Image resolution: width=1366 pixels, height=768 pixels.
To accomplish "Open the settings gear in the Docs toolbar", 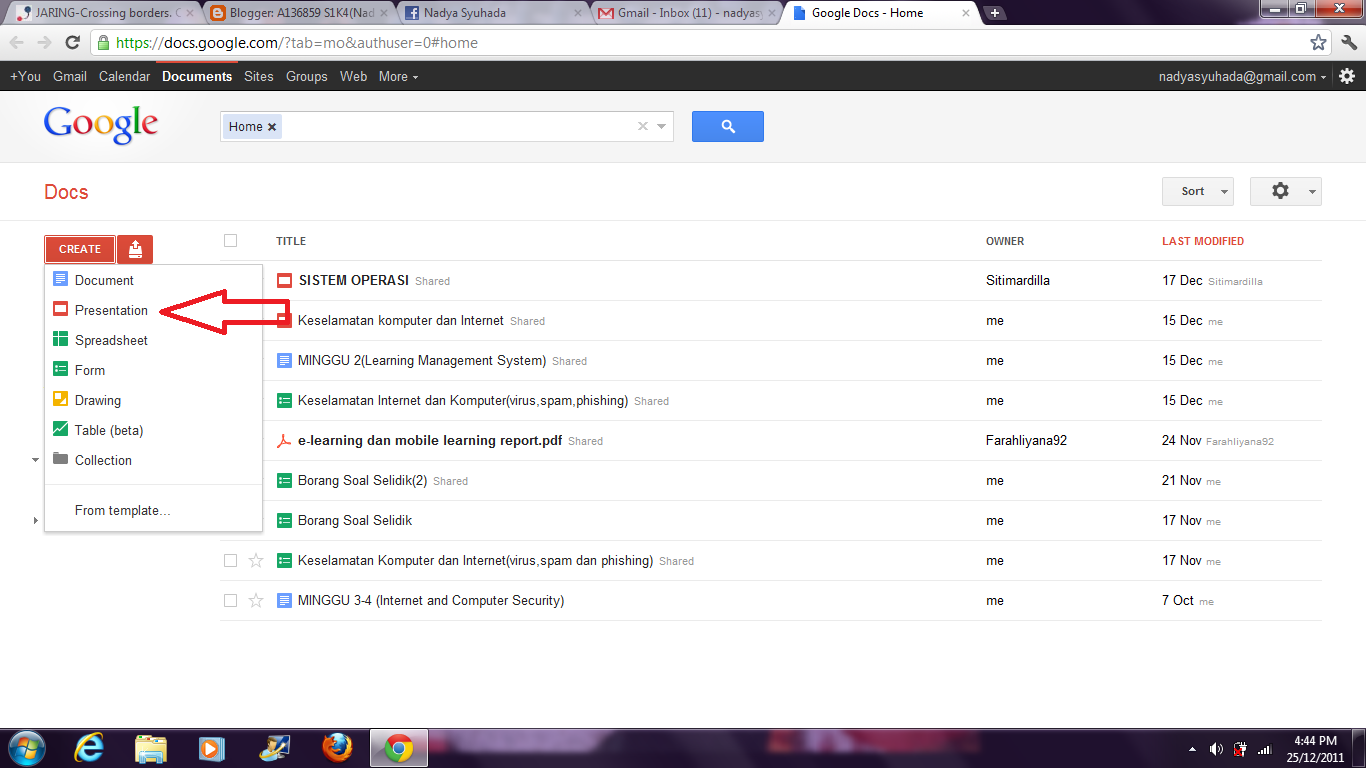I will coord(1286,191).
